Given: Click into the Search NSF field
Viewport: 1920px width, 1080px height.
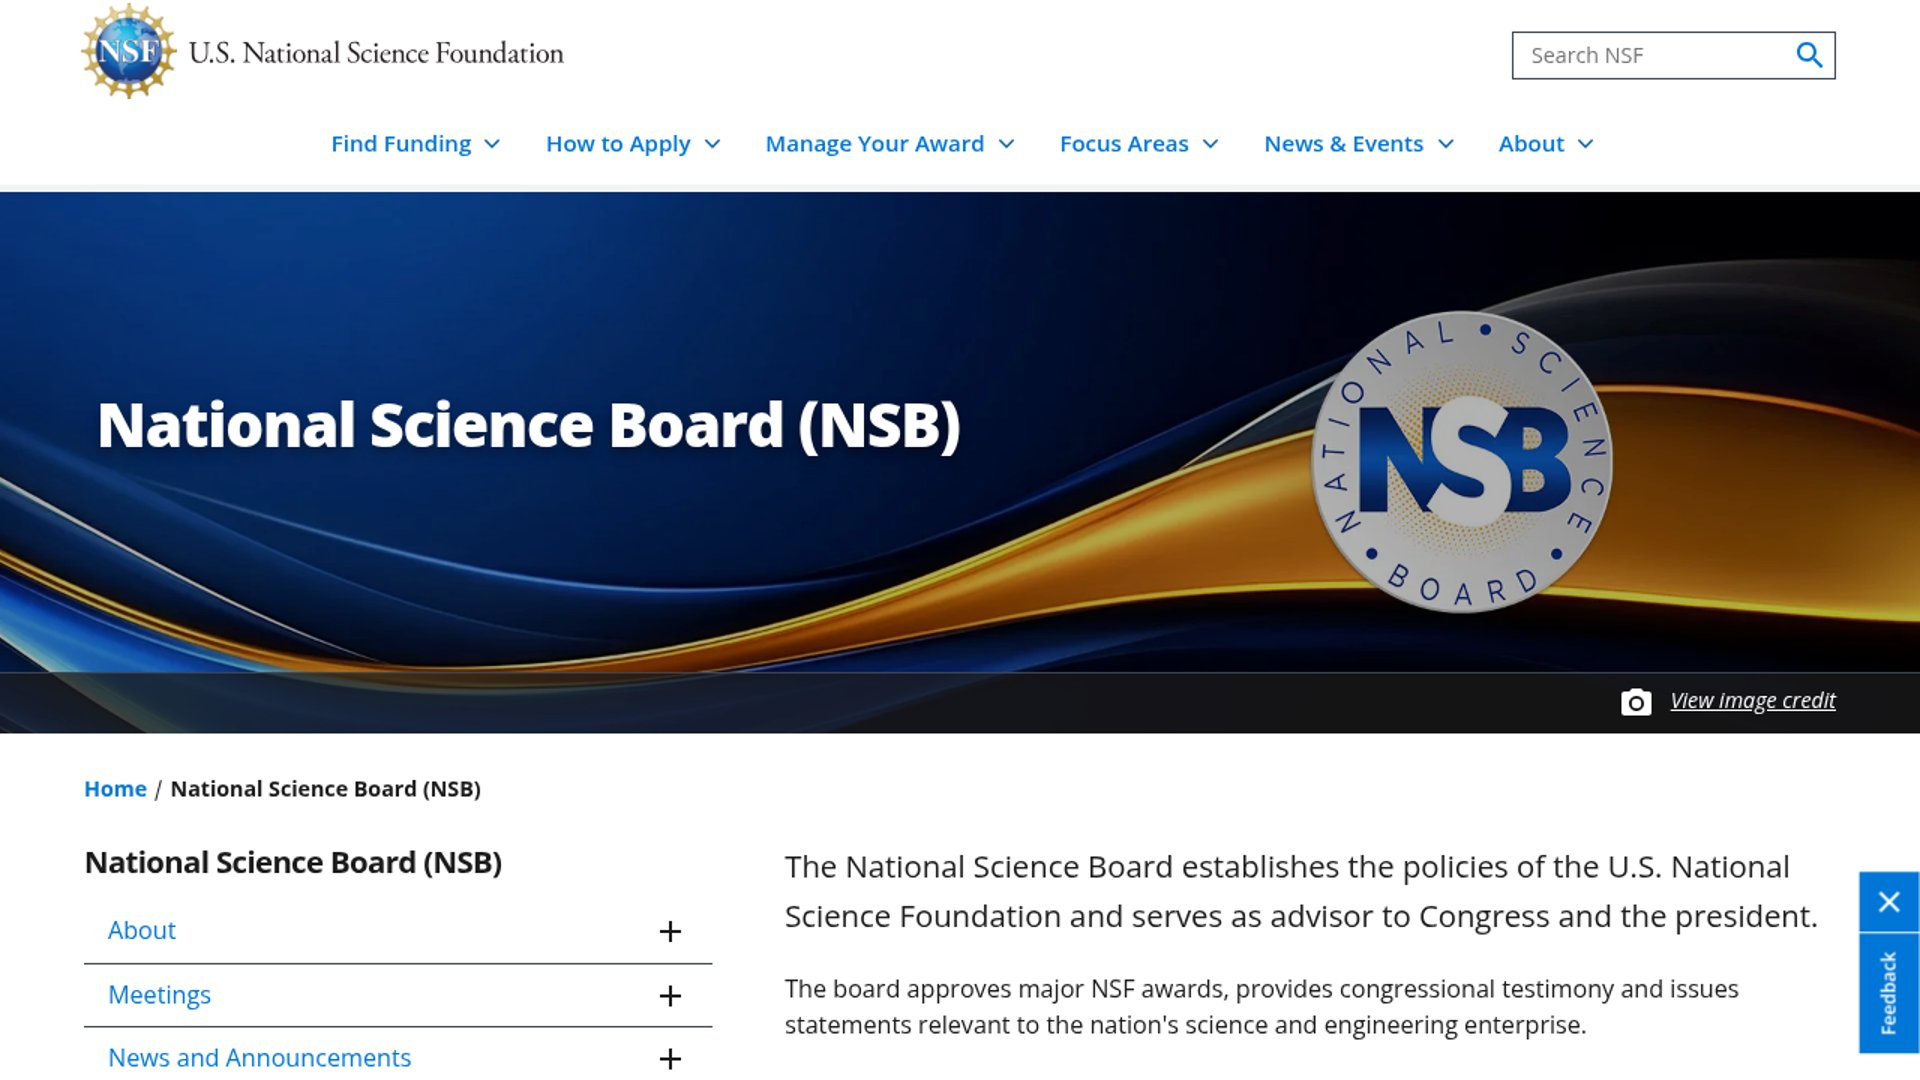Looking at the screenshot, I should pyautogui.click(x=1650, y=55).
